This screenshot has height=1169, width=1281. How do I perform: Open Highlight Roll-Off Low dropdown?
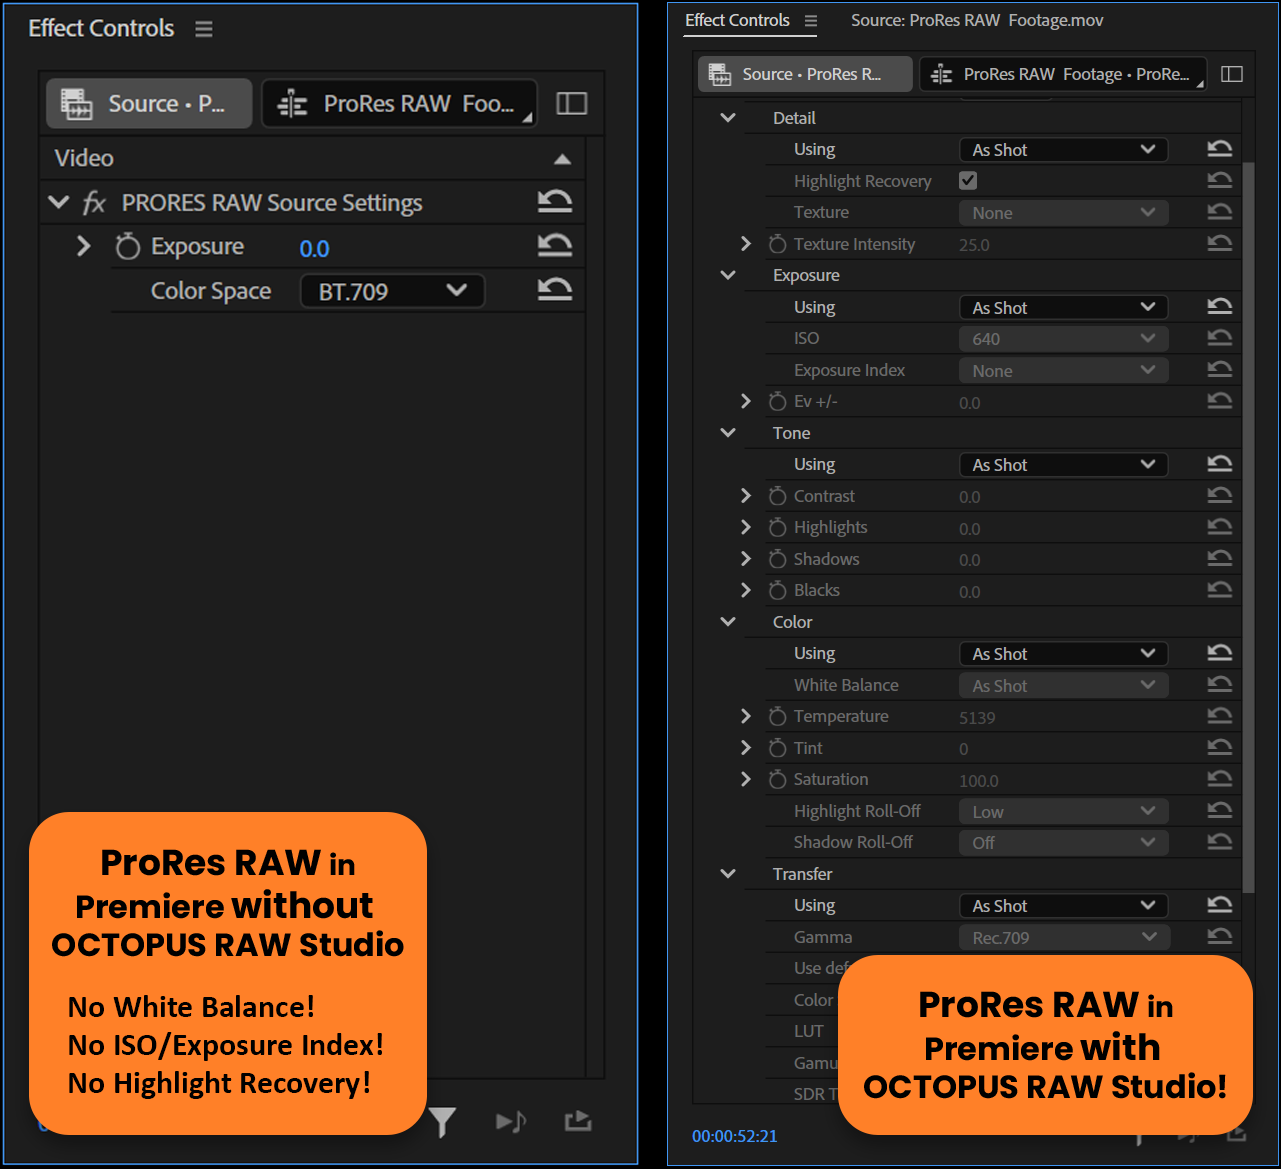point(1064,812)
